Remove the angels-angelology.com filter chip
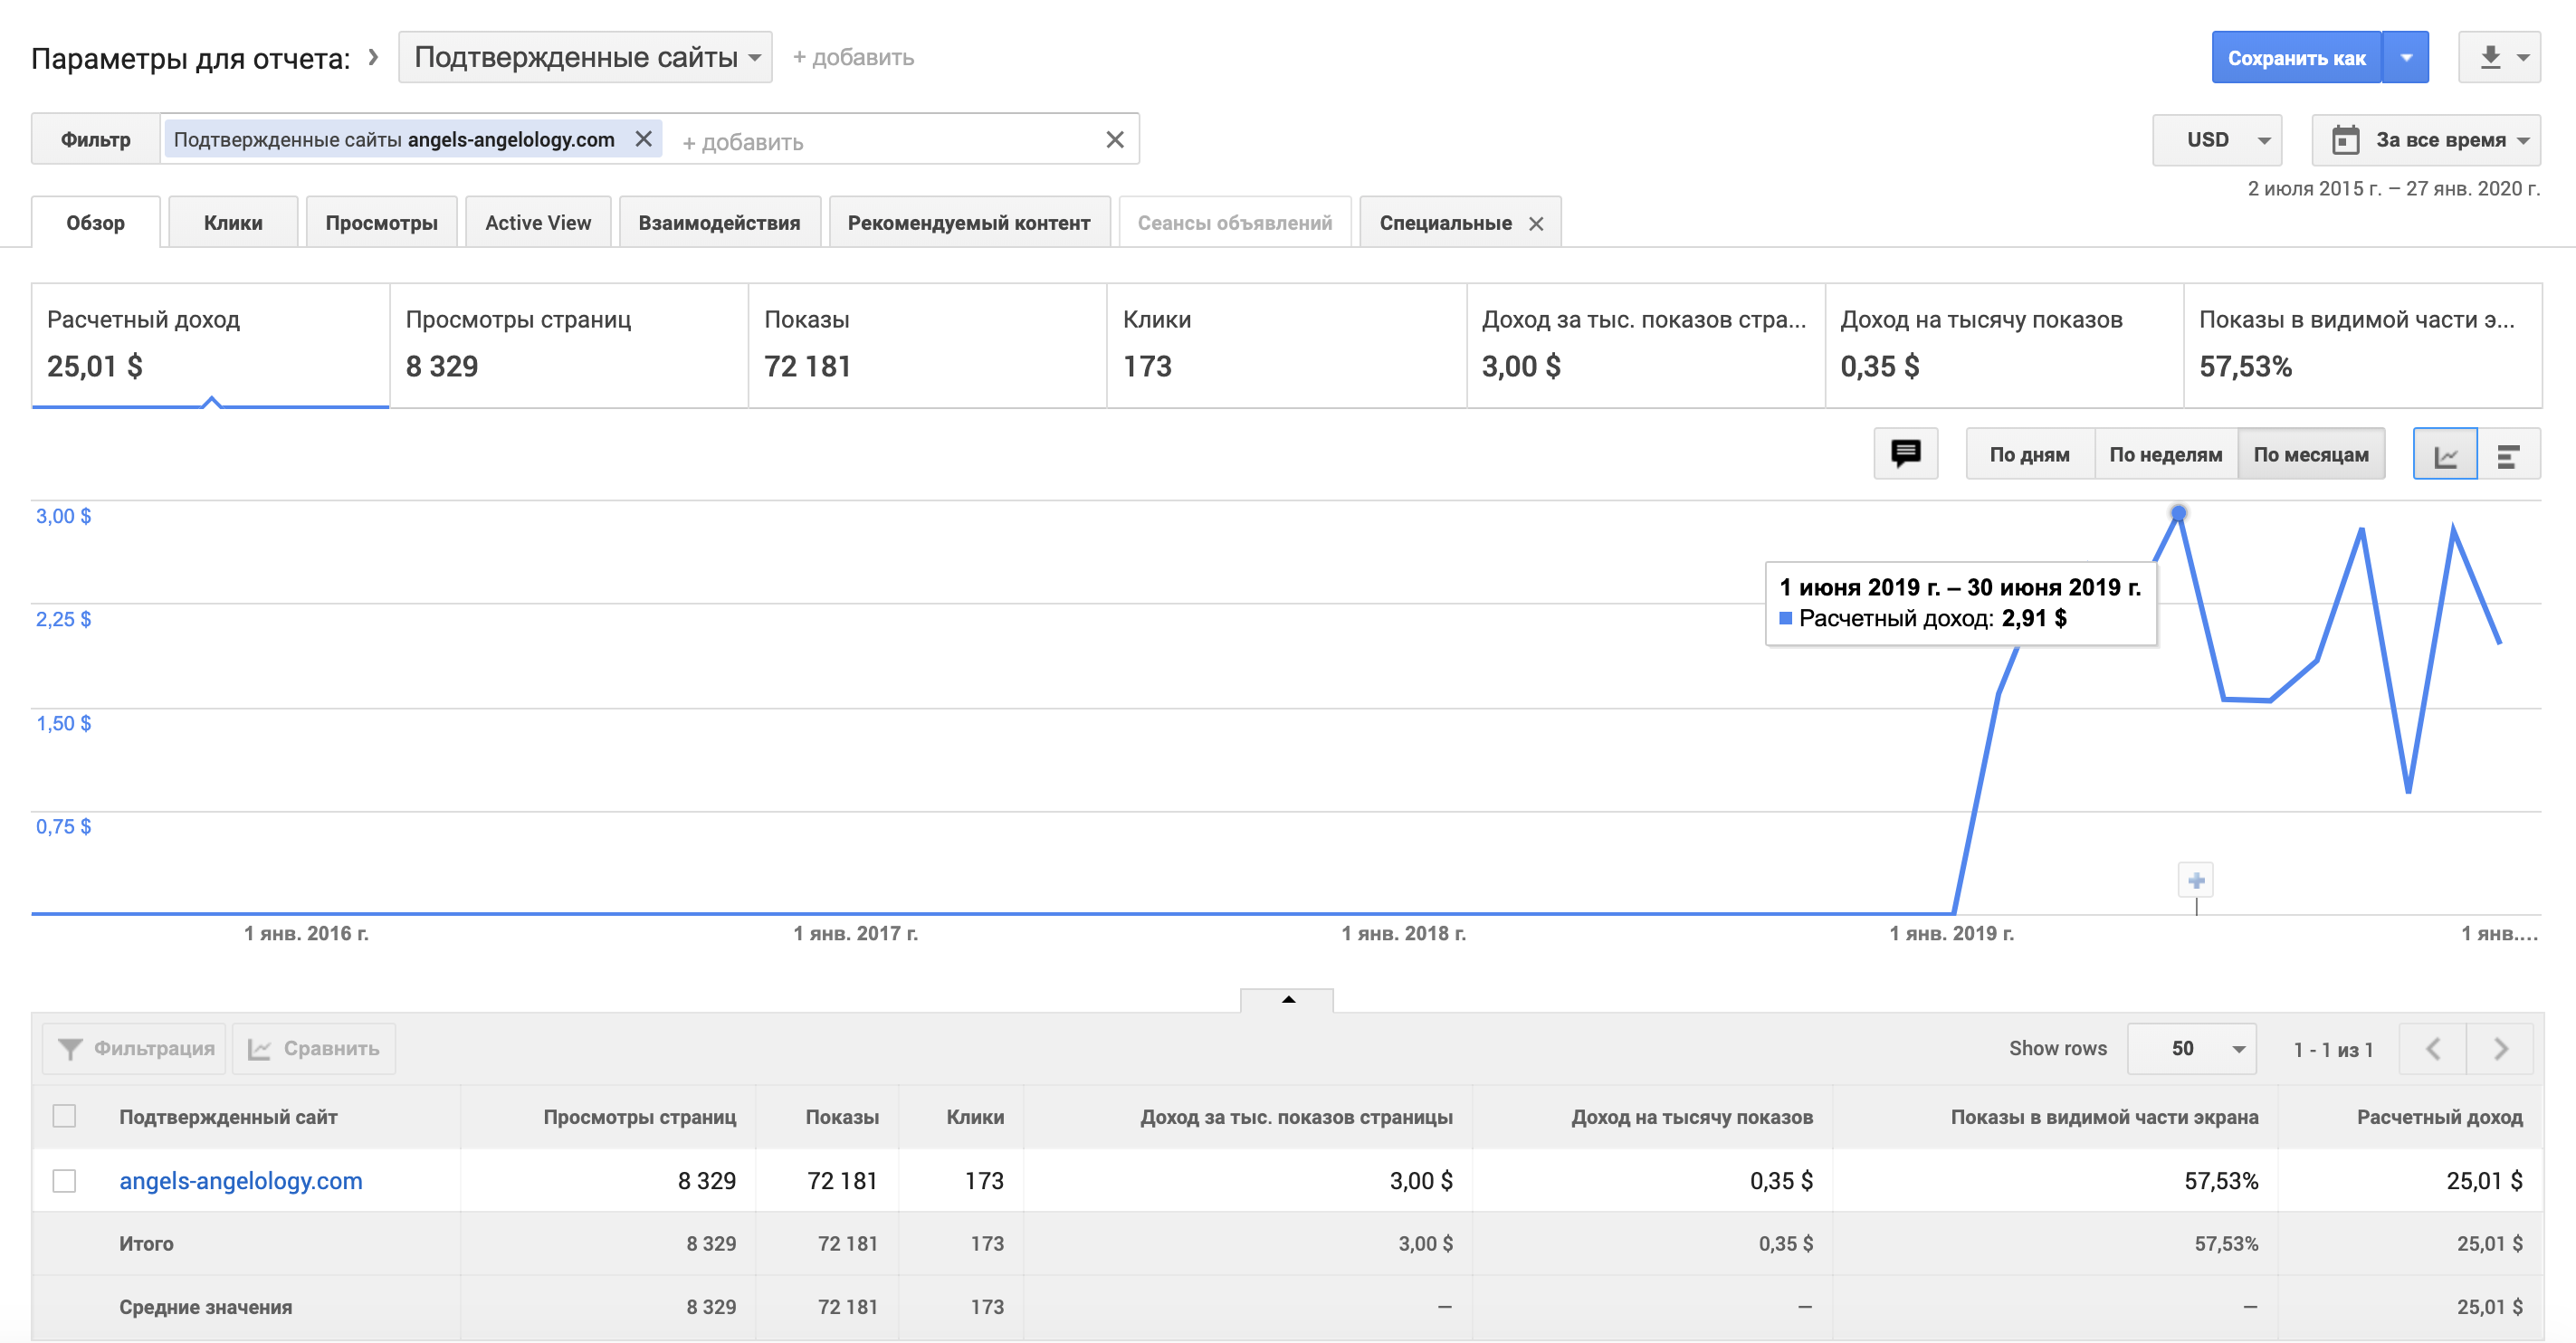 [644, 139]
